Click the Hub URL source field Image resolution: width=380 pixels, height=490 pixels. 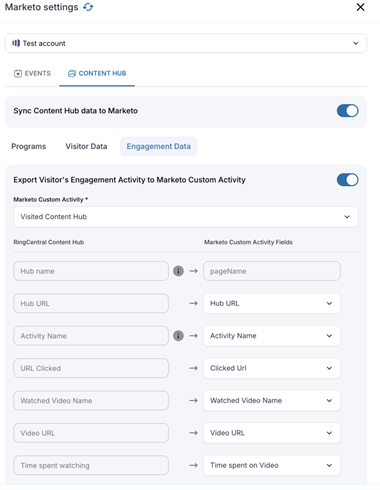pos(91,303)
